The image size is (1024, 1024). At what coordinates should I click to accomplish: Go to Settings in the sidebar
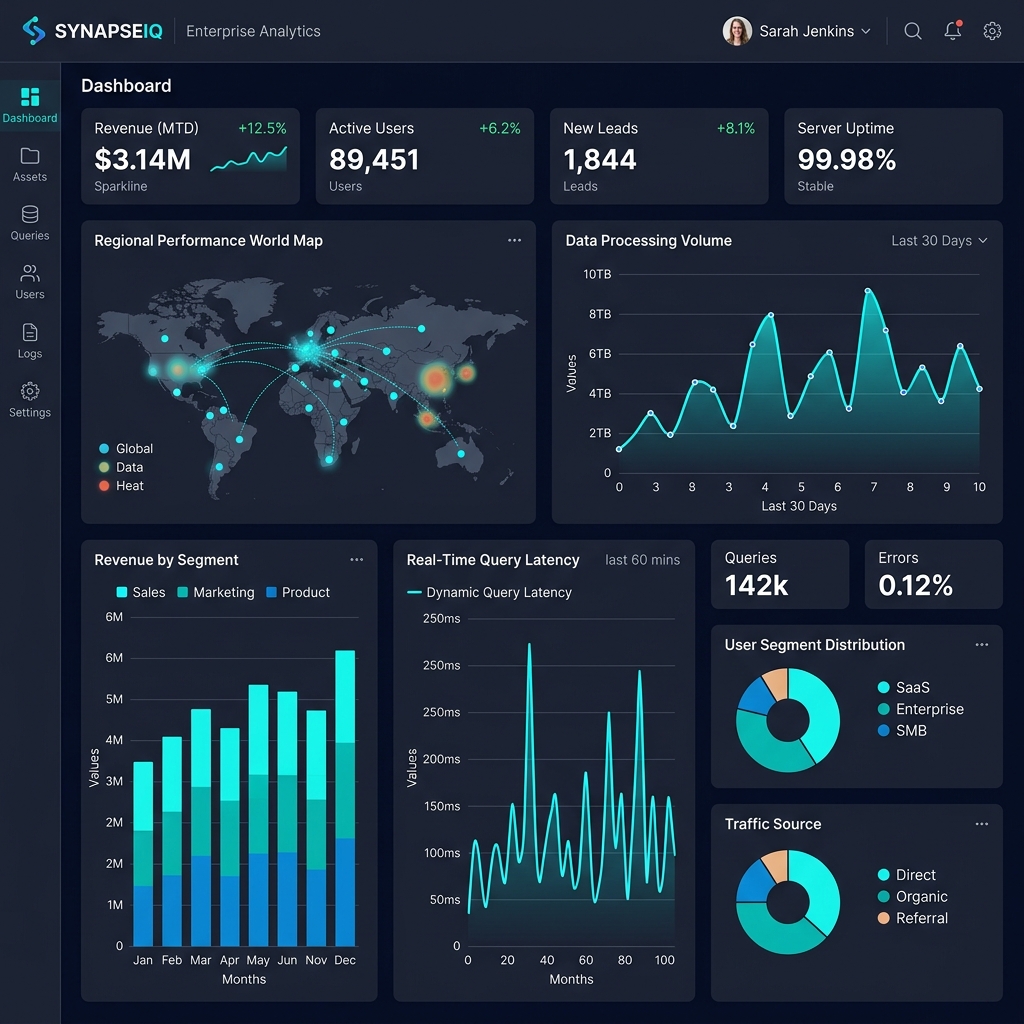pos(30,398)
